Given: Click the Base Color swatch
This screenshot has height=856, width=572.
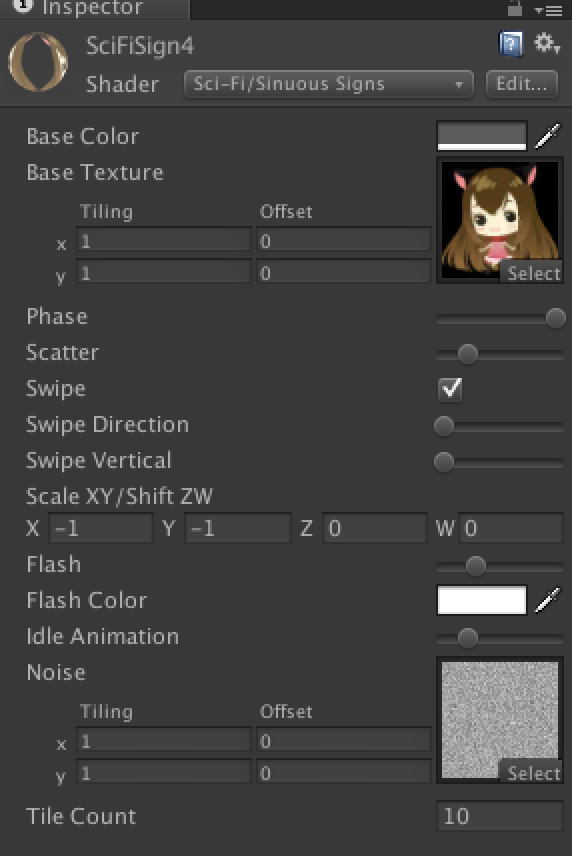Looking at the screenshot, I should pyautogui.click(x=482, y=136).
